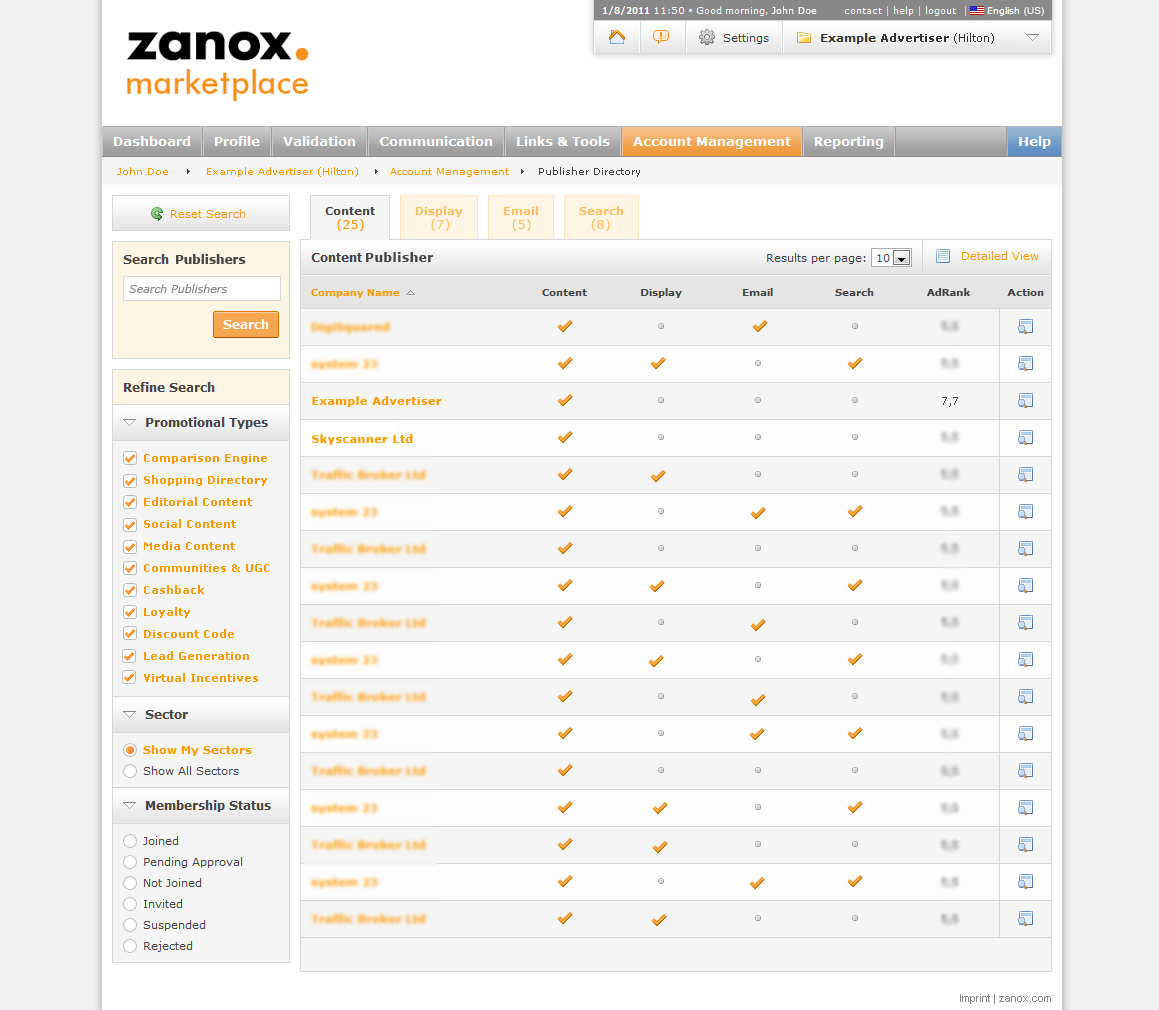
Task: Click the US flag language icon
Action: [x=976, y=10]
